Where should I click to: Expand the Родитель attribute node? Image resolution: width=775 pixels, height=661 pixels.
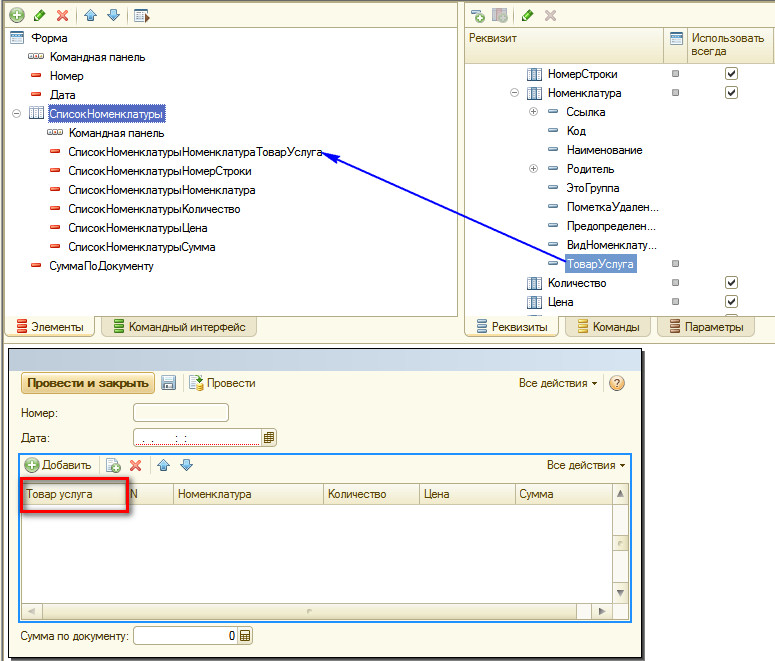tap(533, 169)
